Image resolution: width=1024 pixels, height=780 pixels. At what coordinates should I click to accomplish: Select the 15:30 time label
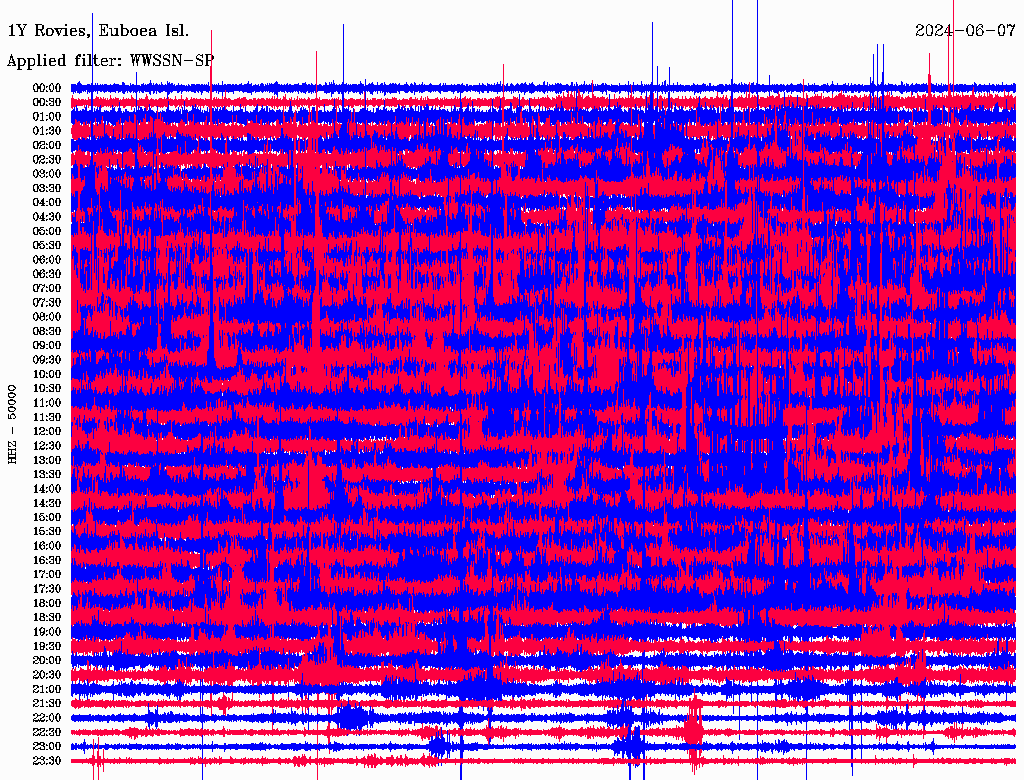coord(47,532)
